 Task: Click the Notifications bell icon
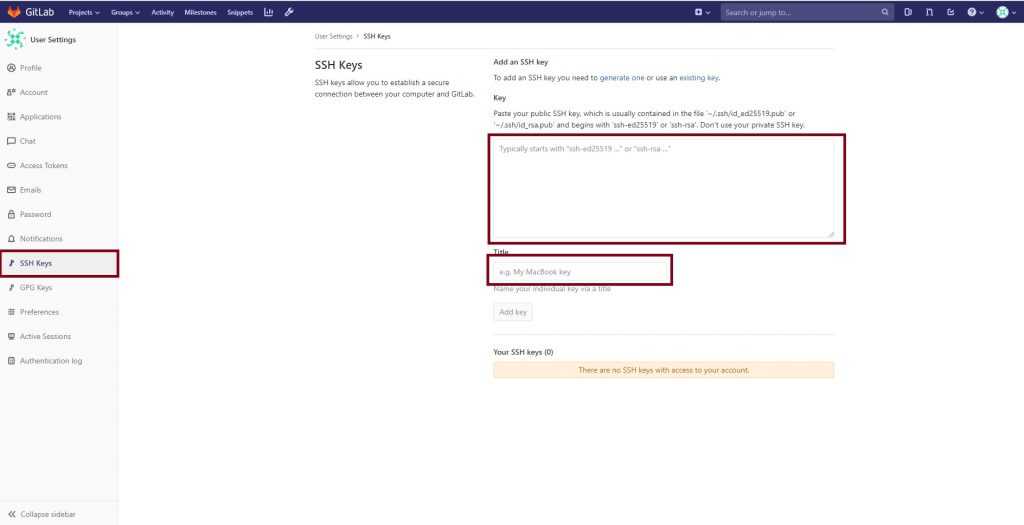coord(10,238)
